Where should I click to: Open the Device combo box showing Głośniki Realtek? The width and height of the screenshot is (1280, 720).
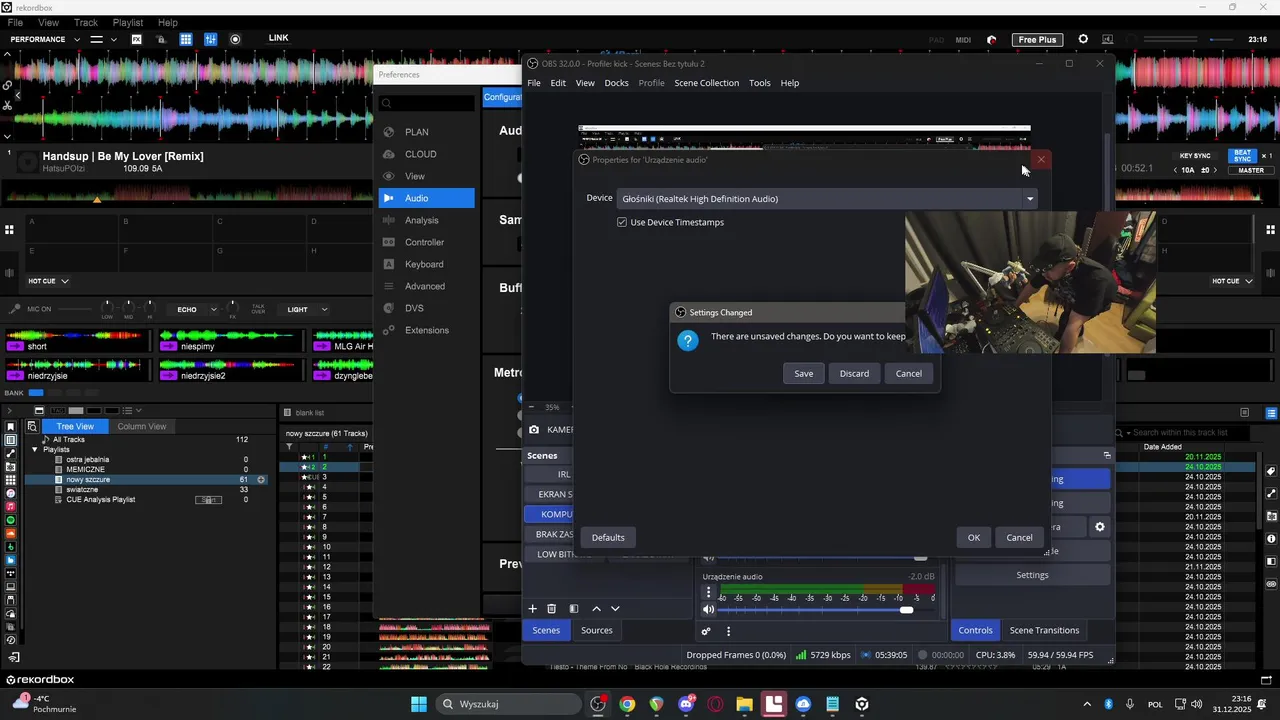[828, 198]
